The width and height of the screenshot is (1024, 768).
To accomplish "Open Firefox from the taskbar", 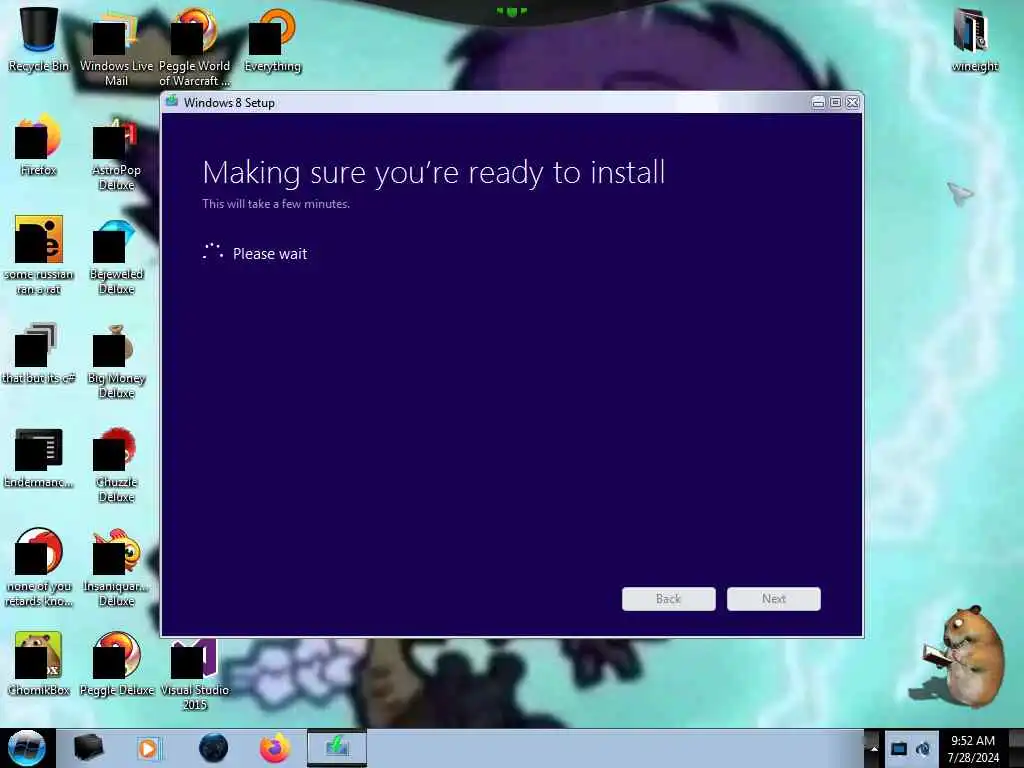I will [275, 748].
